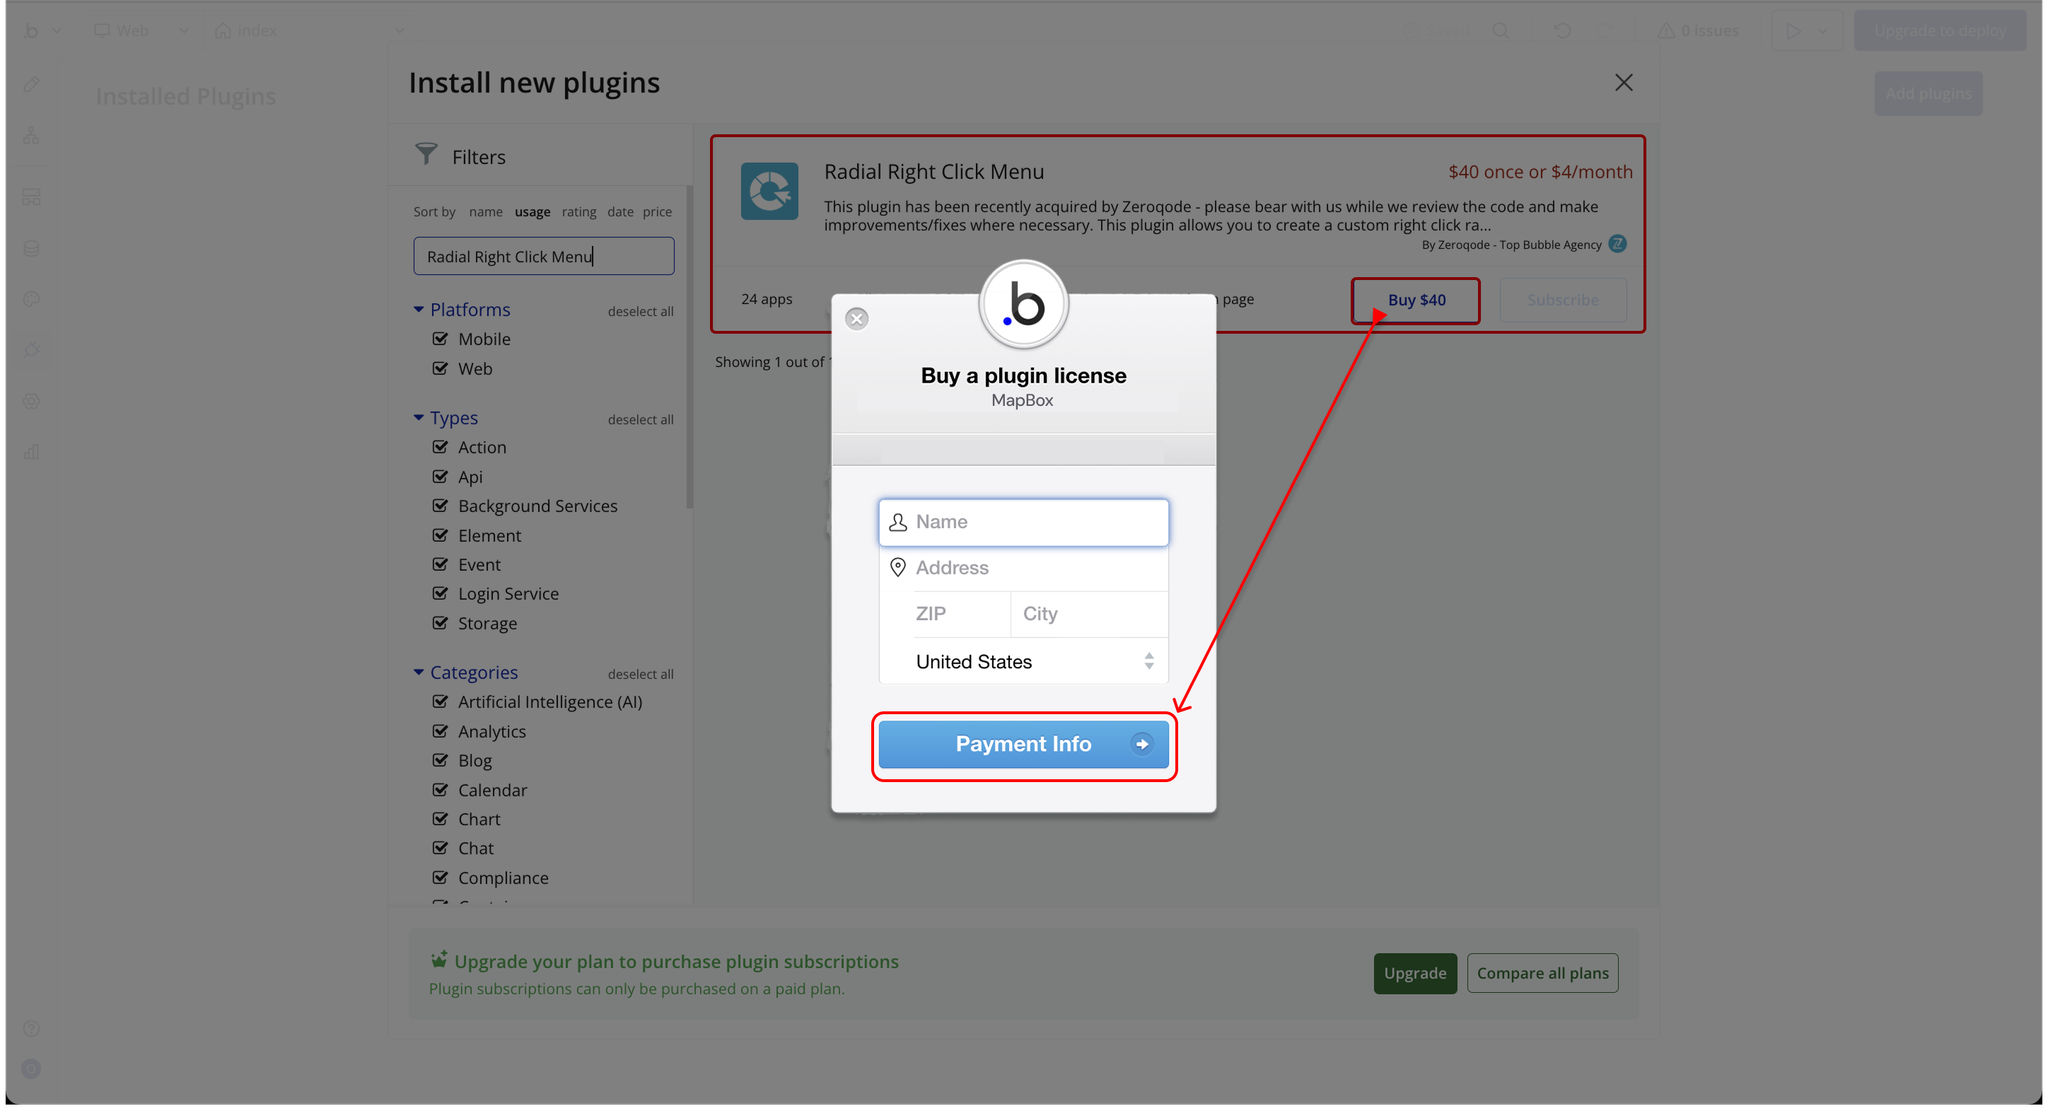
Task: Click the Zeroqode agency badge icon
Action: pos(1617,244)
